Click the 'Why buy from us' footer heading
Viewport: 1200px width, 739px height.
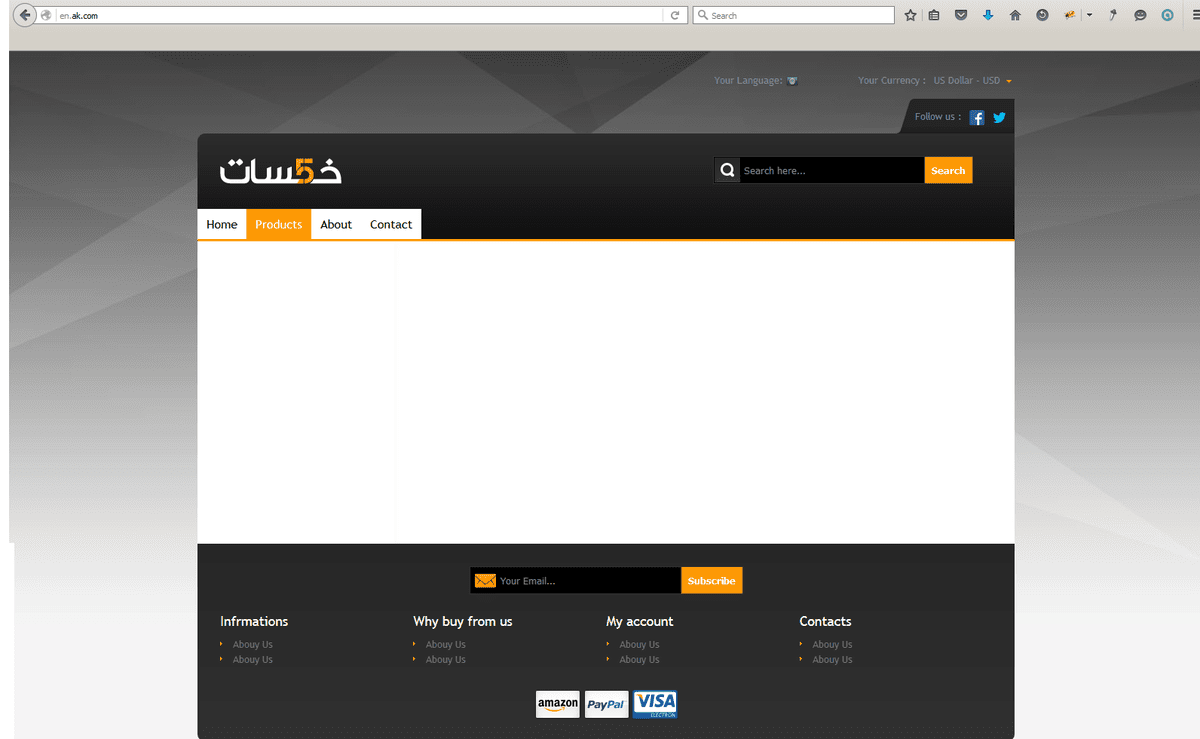pos(463,621)
